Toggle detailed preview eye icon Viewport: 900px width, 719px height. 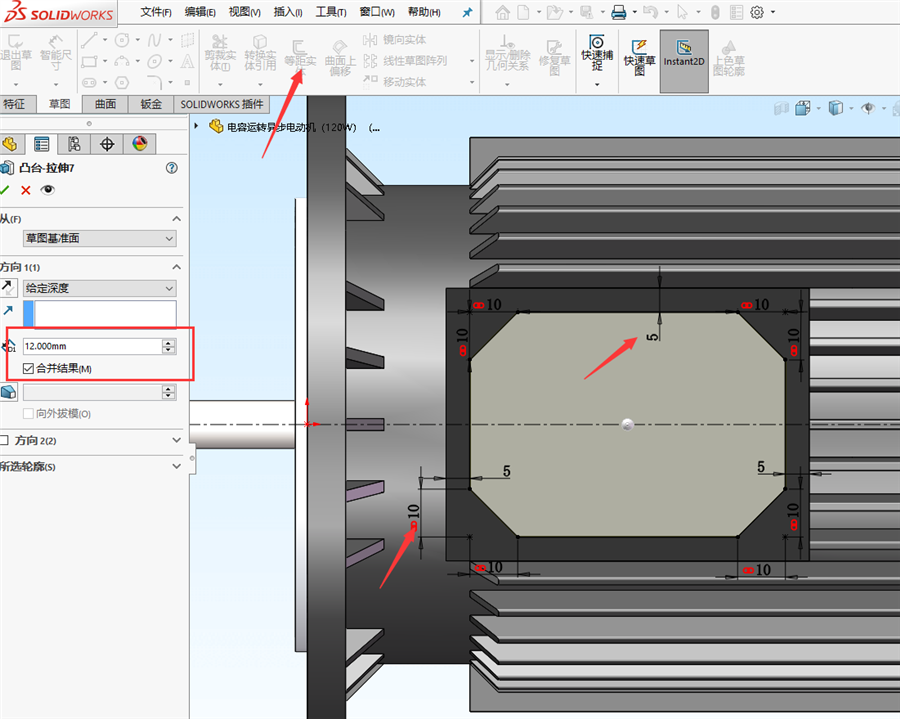(48, 190)
